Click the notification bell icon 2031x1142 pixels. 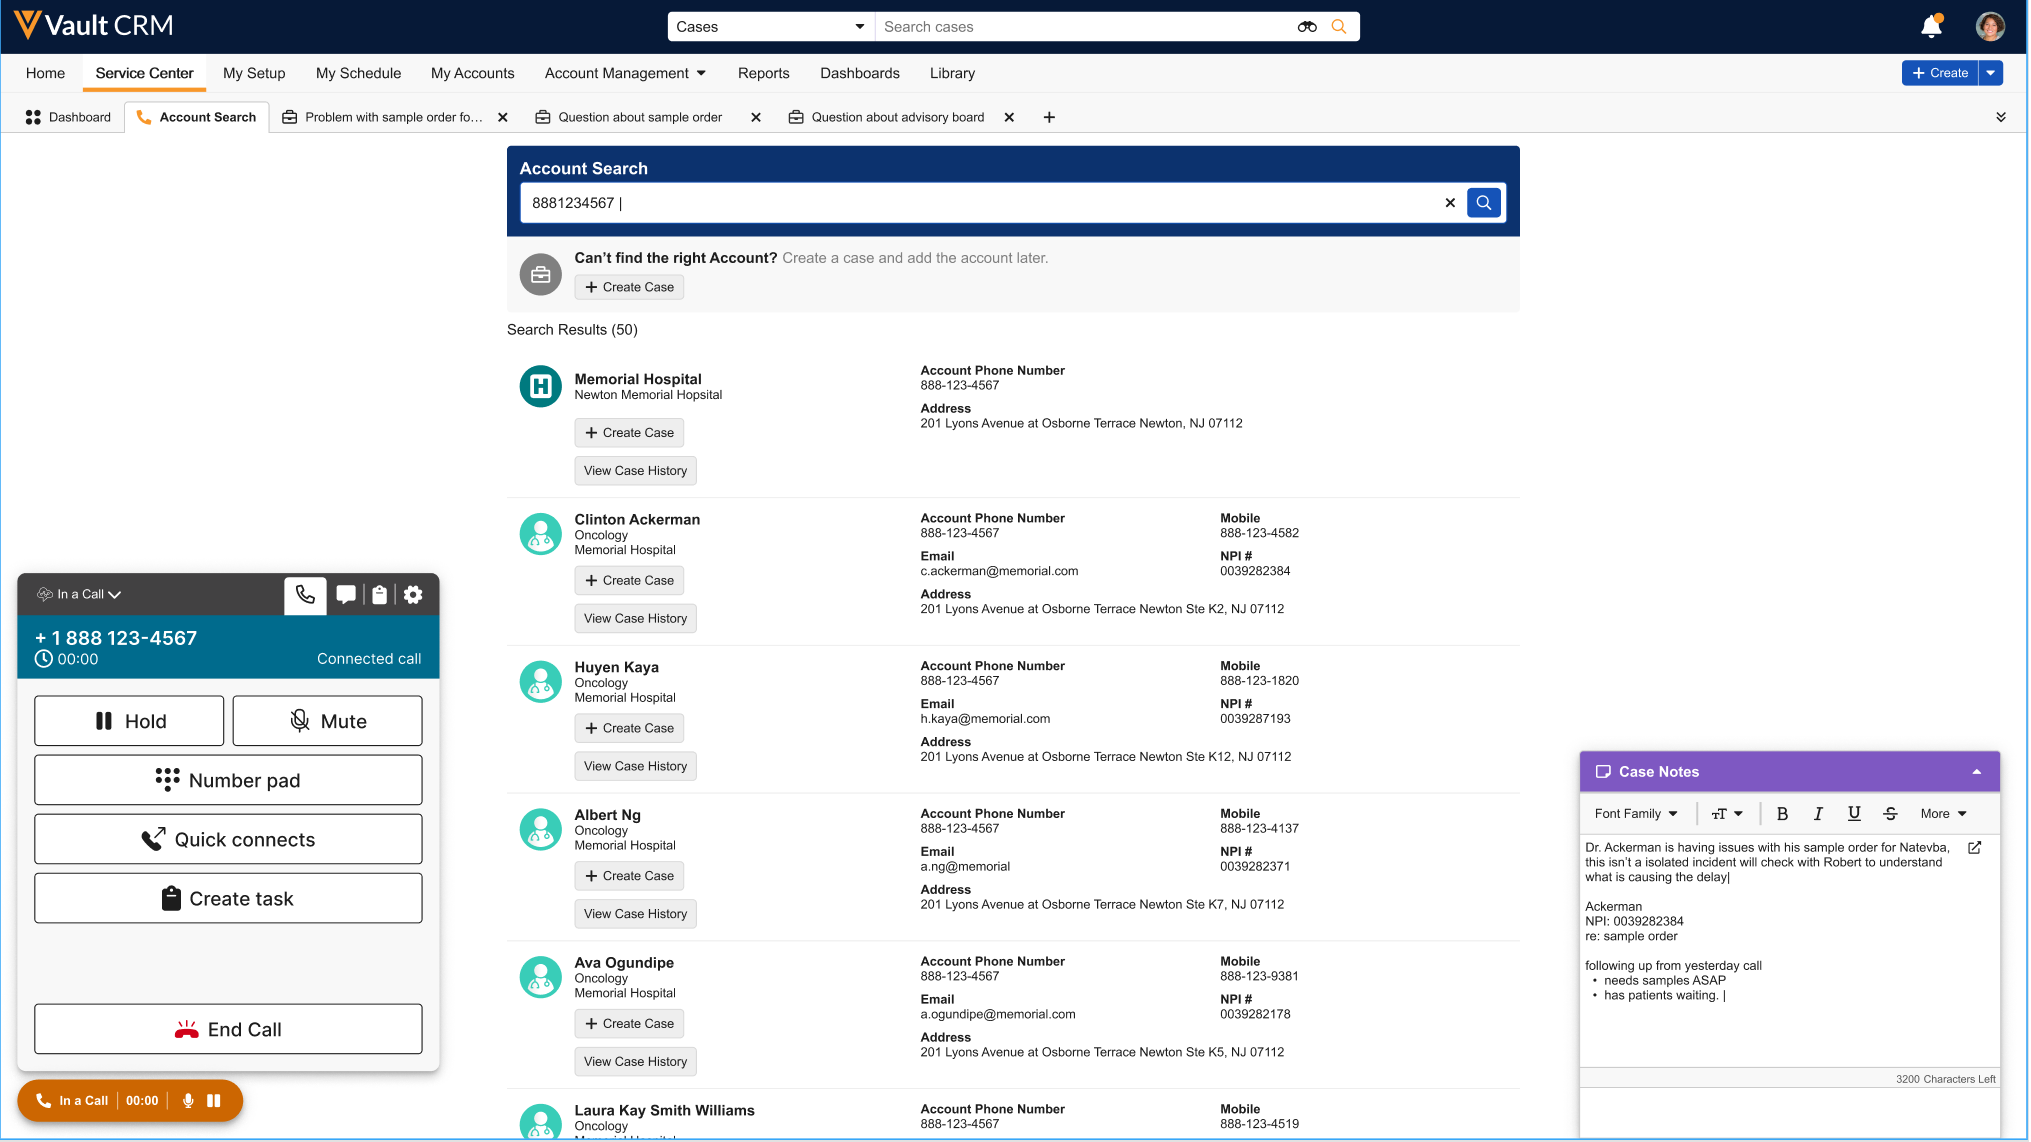point(1931,27)
